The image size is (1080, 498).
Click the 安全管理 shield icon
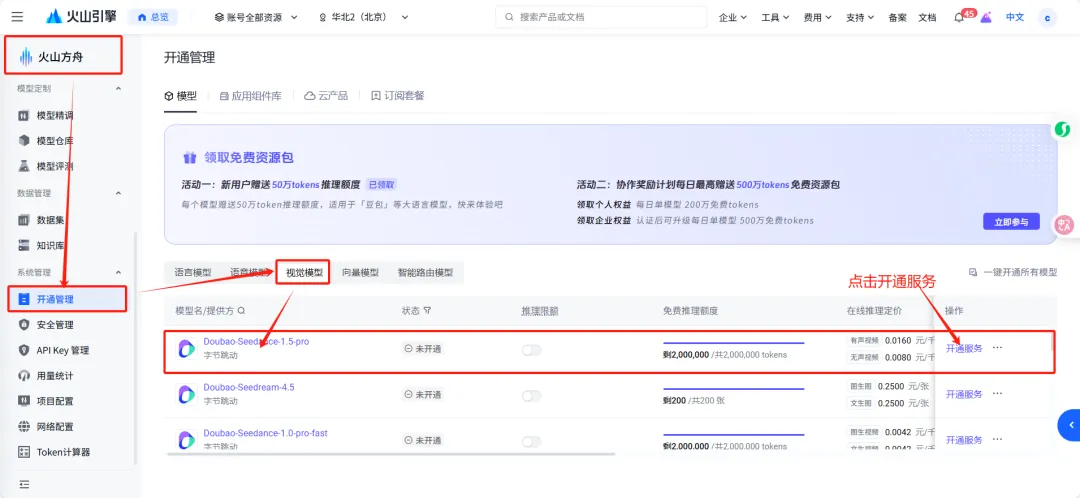[x=23, y=324]
